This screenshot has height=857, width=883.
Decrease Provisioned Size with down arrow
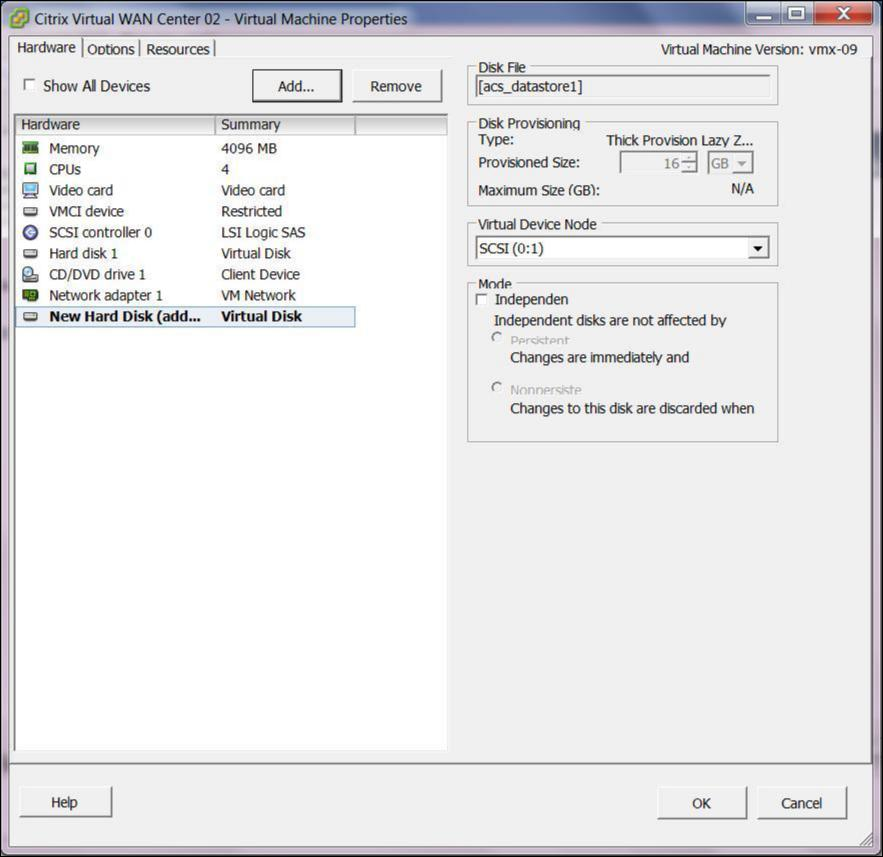(689, 168)
